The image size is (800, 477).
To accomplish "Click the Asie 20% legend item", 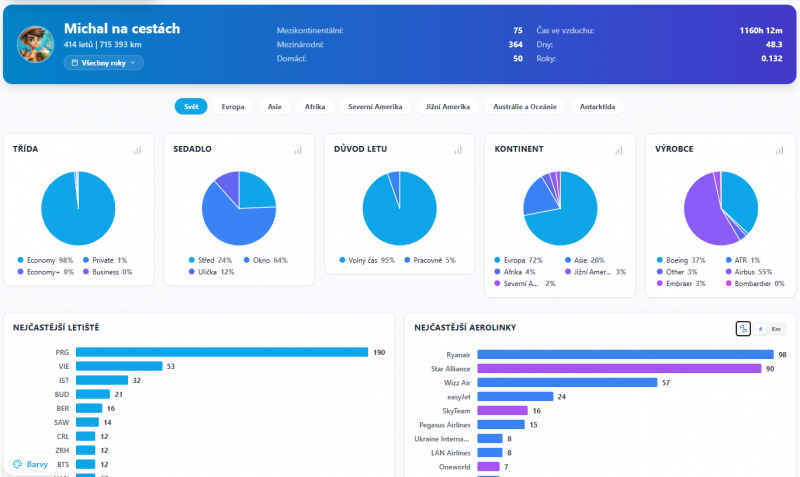I will [585, 260].
